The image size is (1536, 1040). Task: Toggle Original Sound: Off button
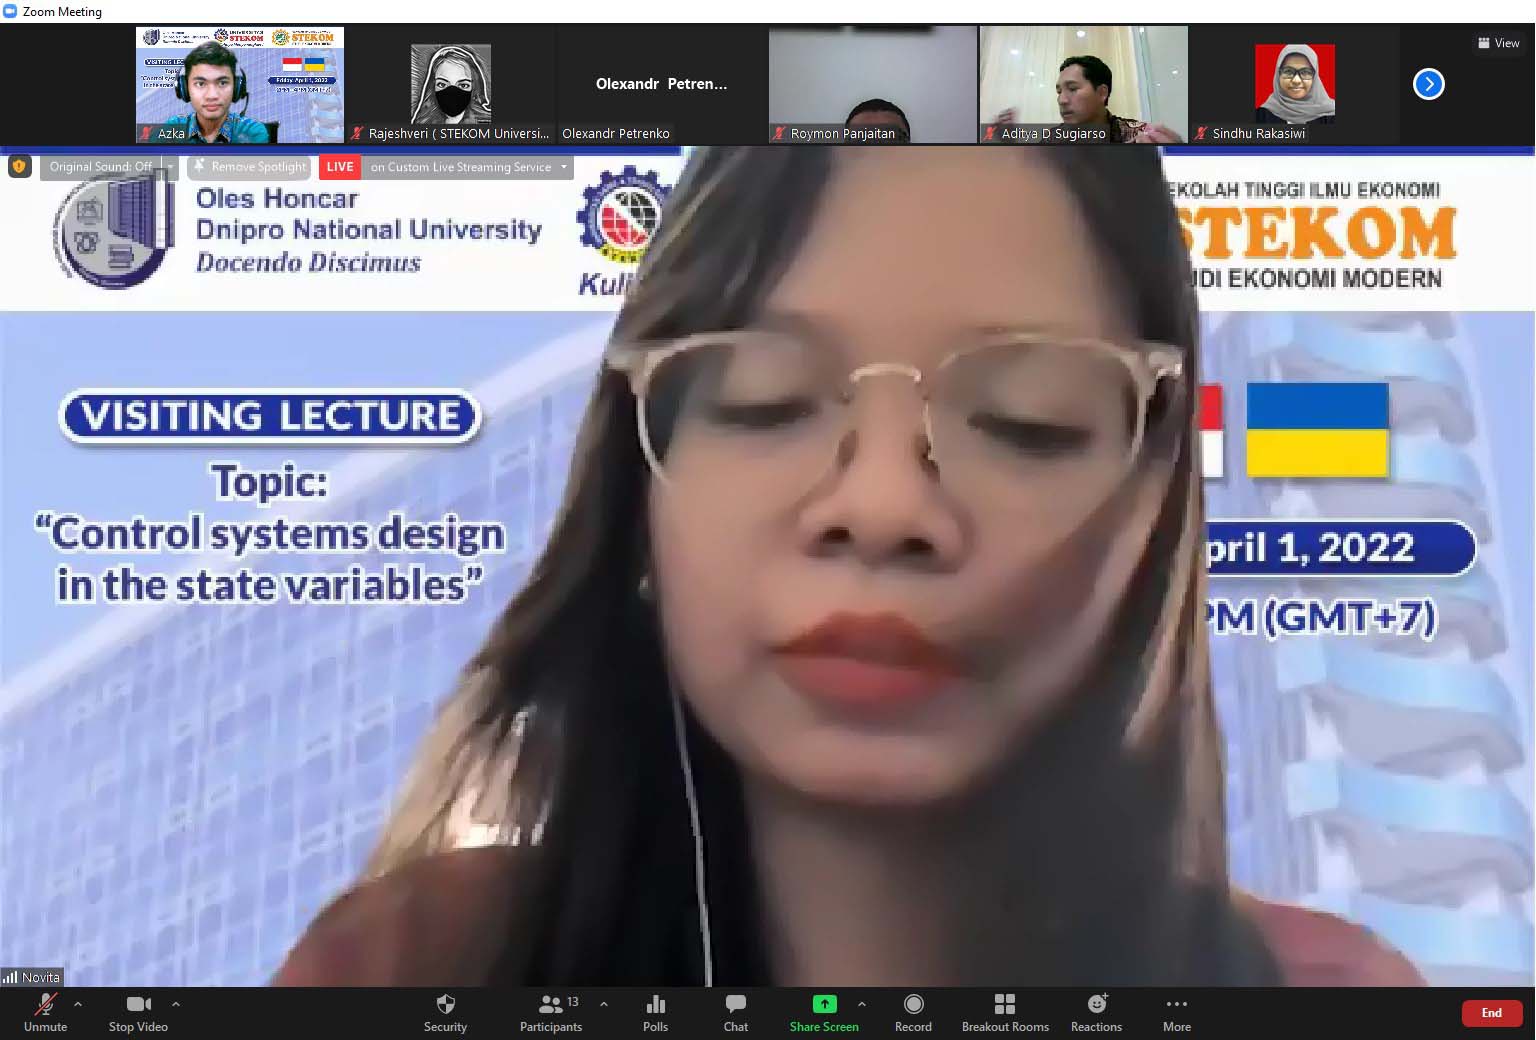(101, 167)
